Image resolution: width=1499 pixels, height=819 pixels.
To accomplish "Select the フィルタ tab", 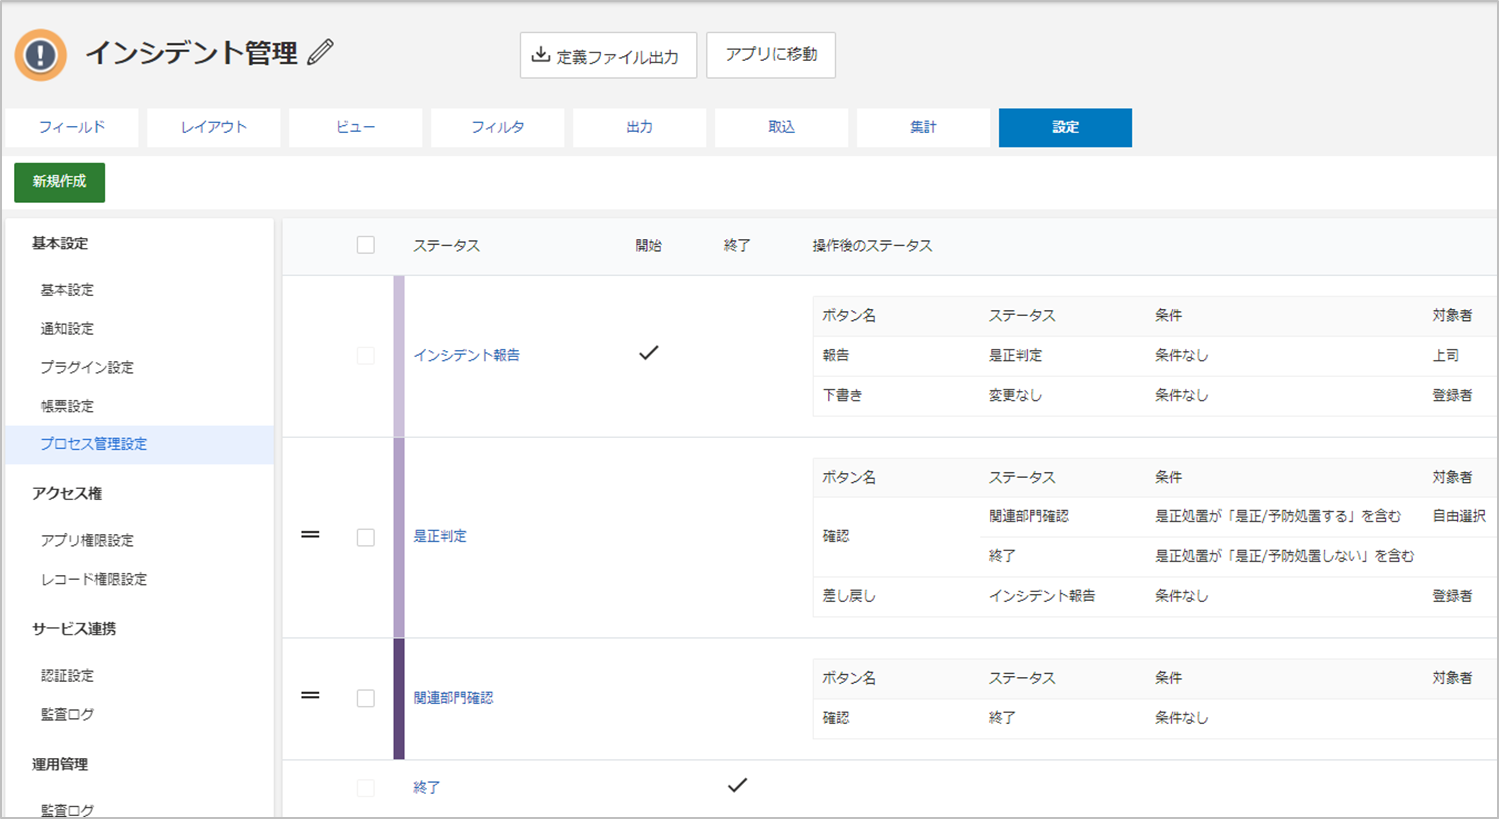I will (x=497, y=128).
